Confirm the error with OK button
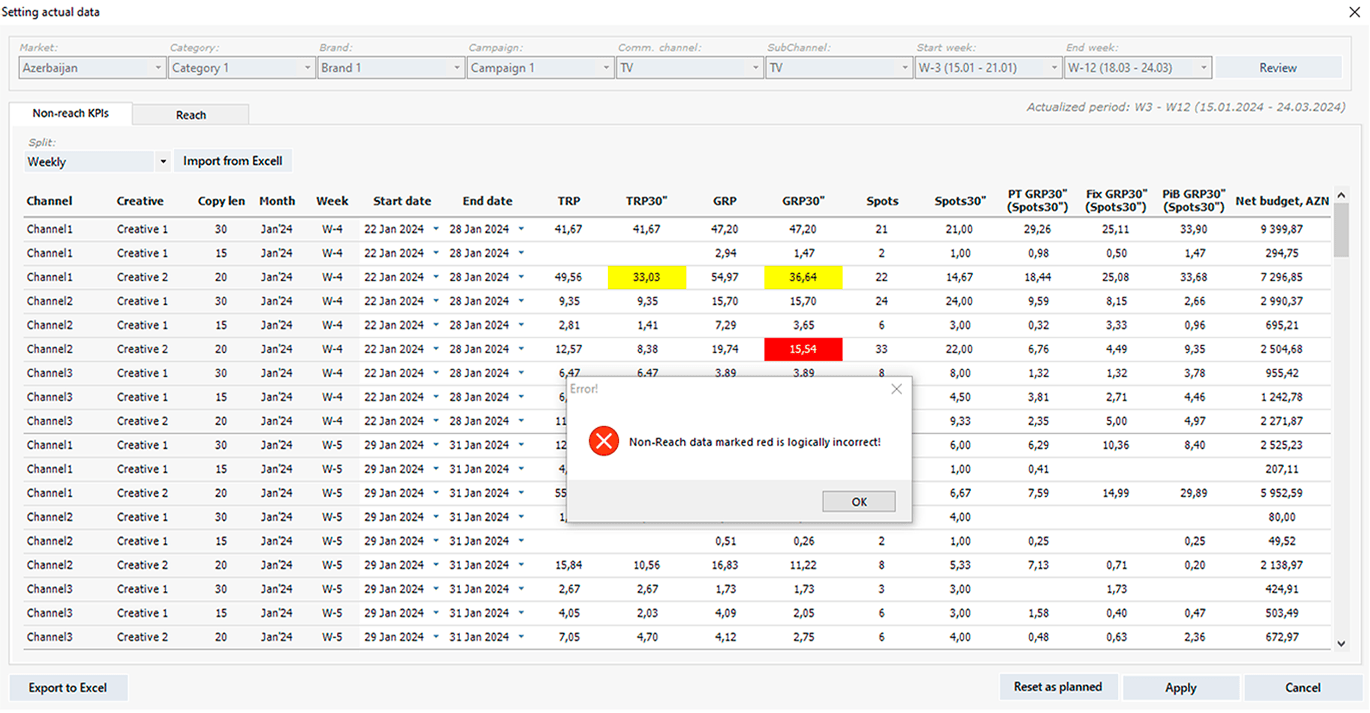The width and height of the screenshot is (1370, 713). [x=859, y=502]
